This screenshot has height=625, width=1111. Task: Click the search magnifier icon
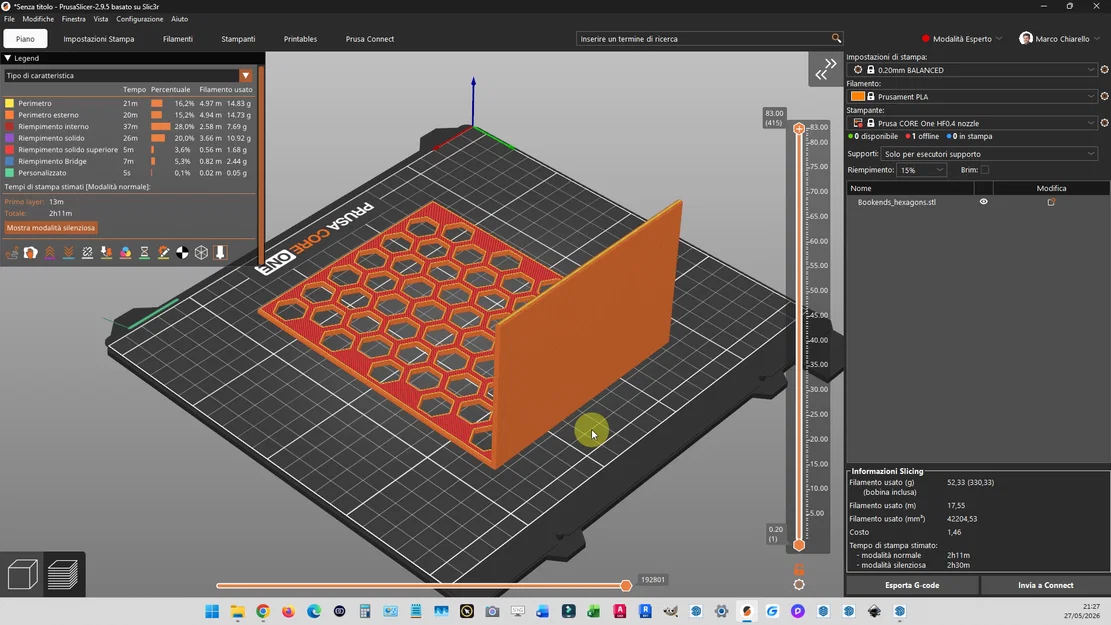pos(836,38)
